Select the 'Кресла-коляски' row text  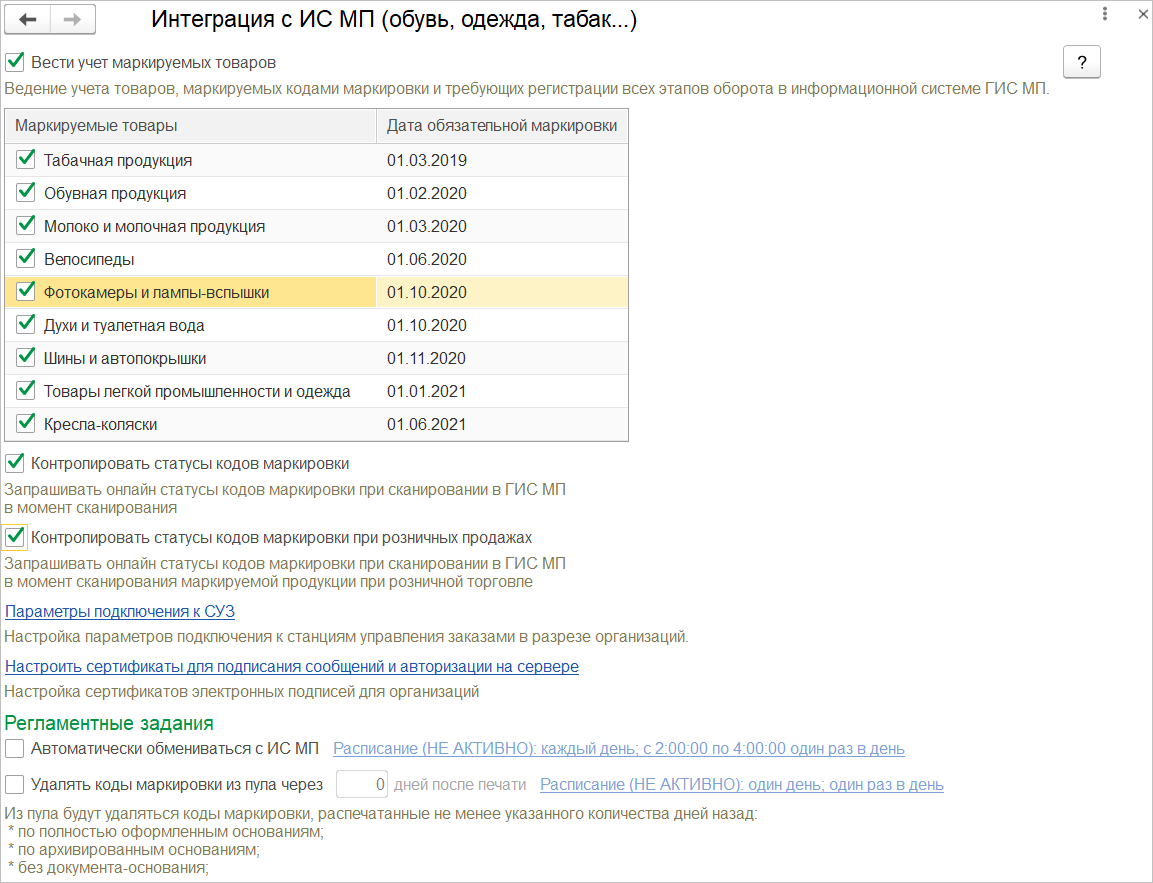click(100, 425)
